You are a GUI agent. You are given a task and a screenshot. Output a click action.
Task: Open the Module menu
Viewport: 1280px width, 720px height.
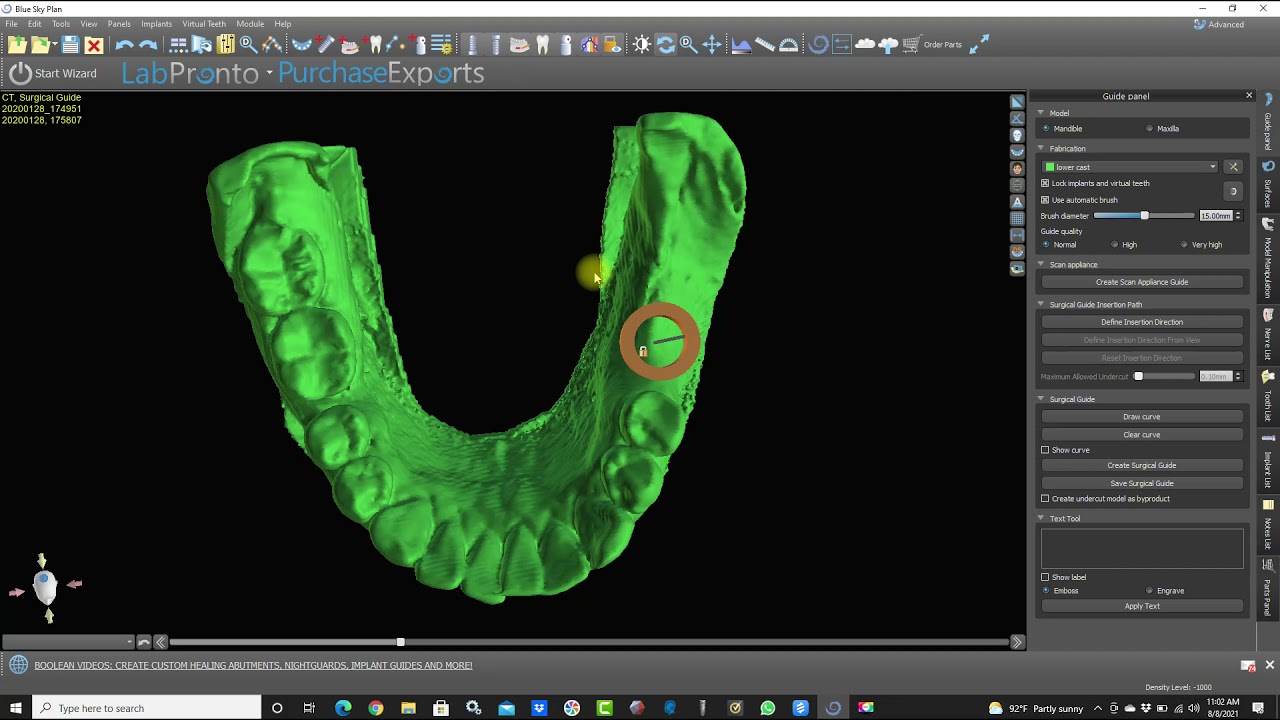pos(250,23)
